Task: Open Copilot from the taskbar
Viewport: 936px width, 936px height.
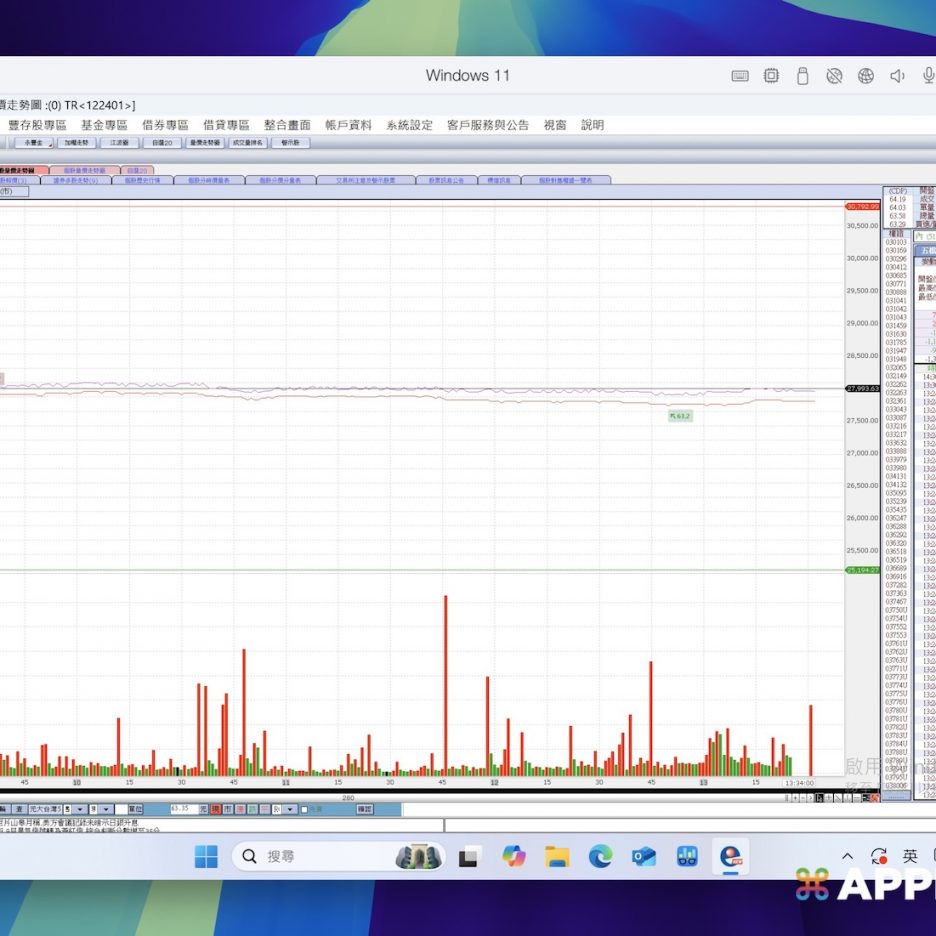Action: click(x=513, y=857)
